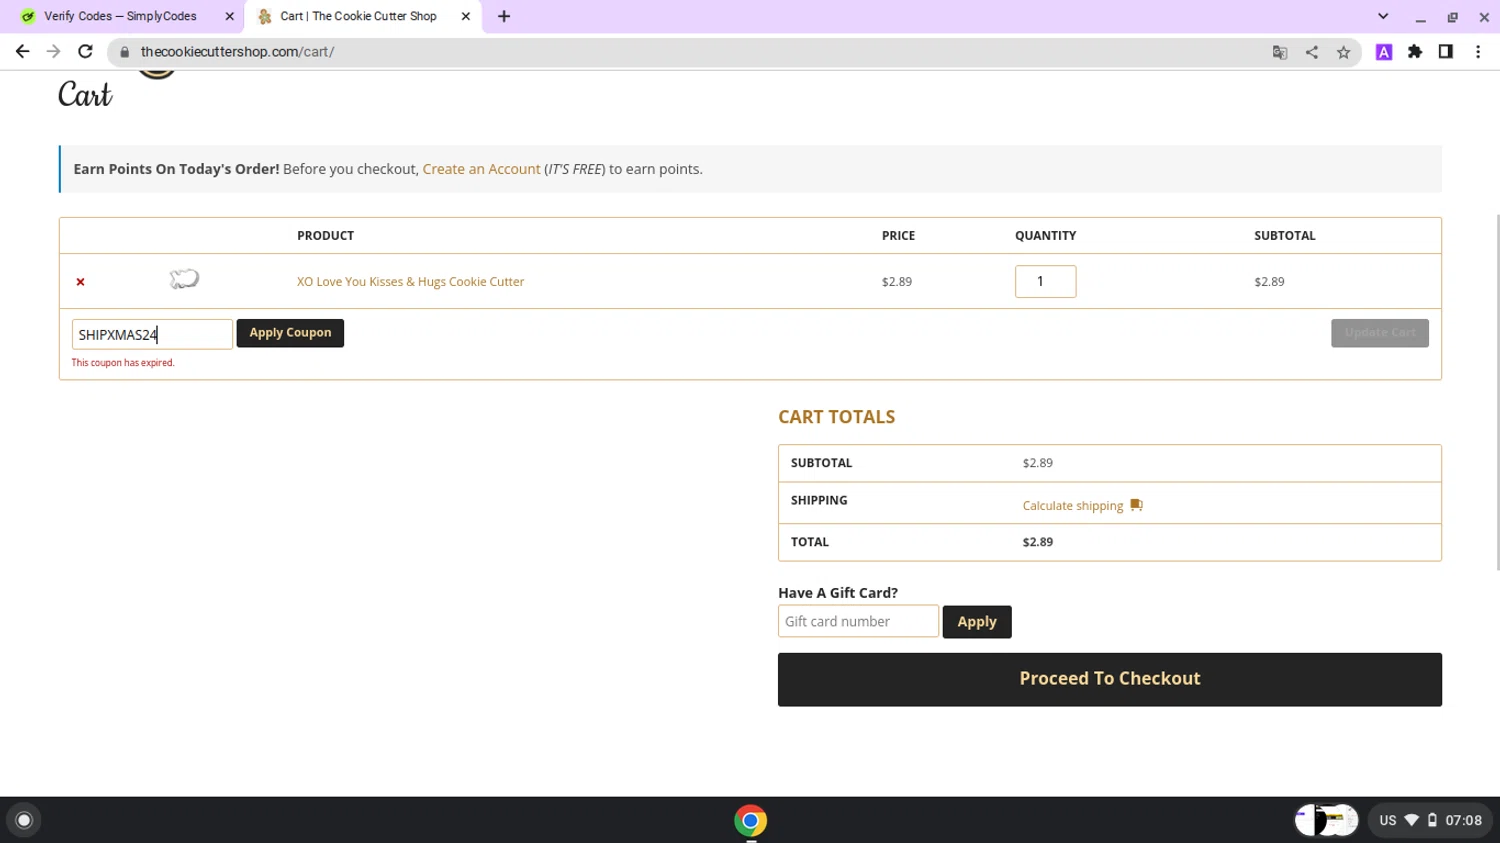Click the Update Cart button
Image resolution: width=1500 pixels, height=843 pixels.
click(1379, 333)
